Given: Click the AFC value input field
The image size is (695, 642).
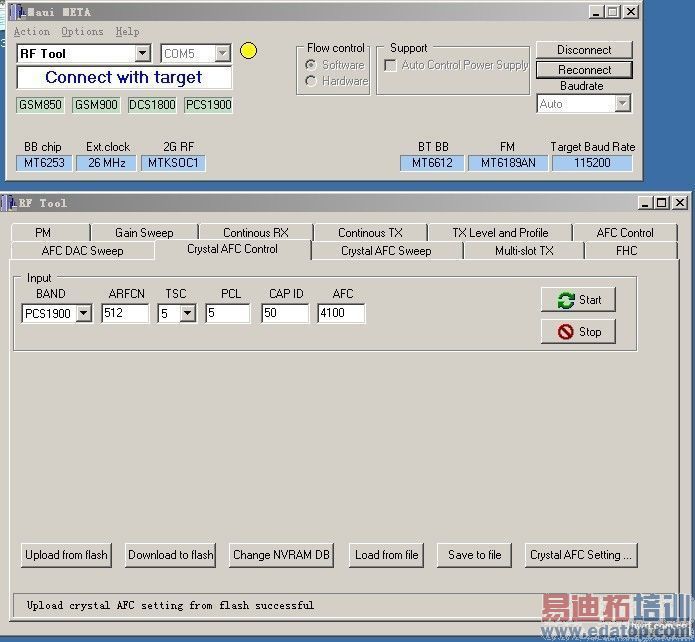Looking at the screenshot, I should [x=341, y=313].
